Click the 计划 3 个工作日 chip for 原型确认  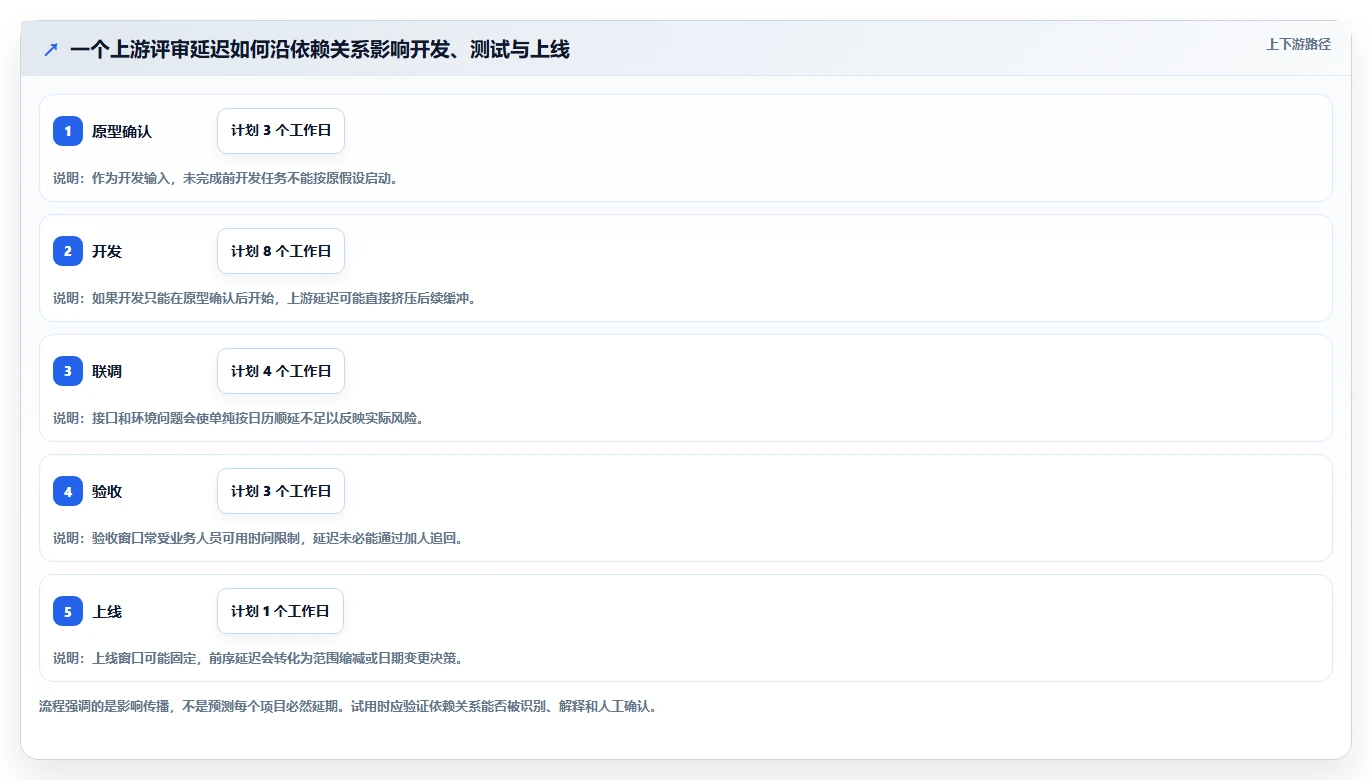point(281,131)
